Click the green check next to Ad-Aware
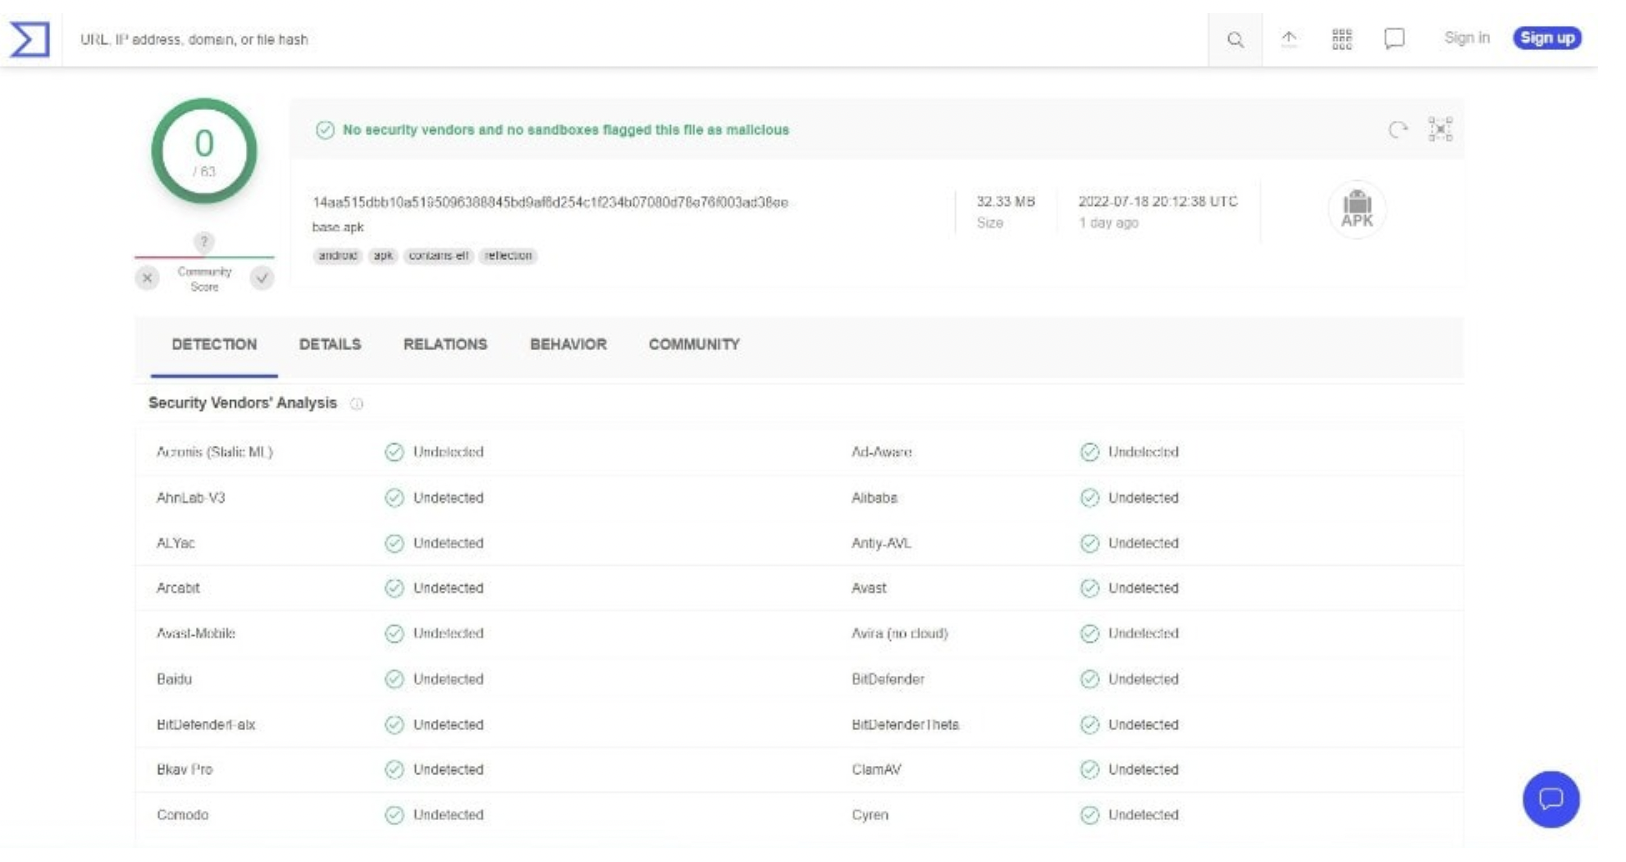Viewport: 1626px width, 862px height. click(x=1090, y=452)
